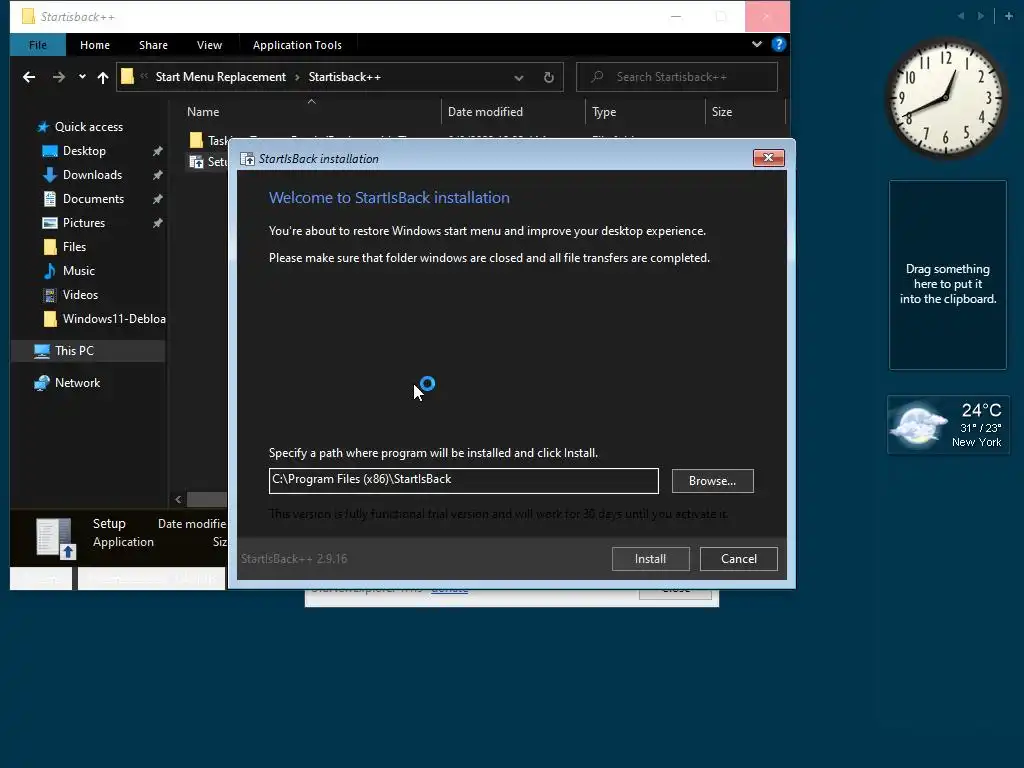The height and width of the screenshot is (768, 1024).
Task: Close the StartIsBack installation dialog
Action: coord(769,158)
